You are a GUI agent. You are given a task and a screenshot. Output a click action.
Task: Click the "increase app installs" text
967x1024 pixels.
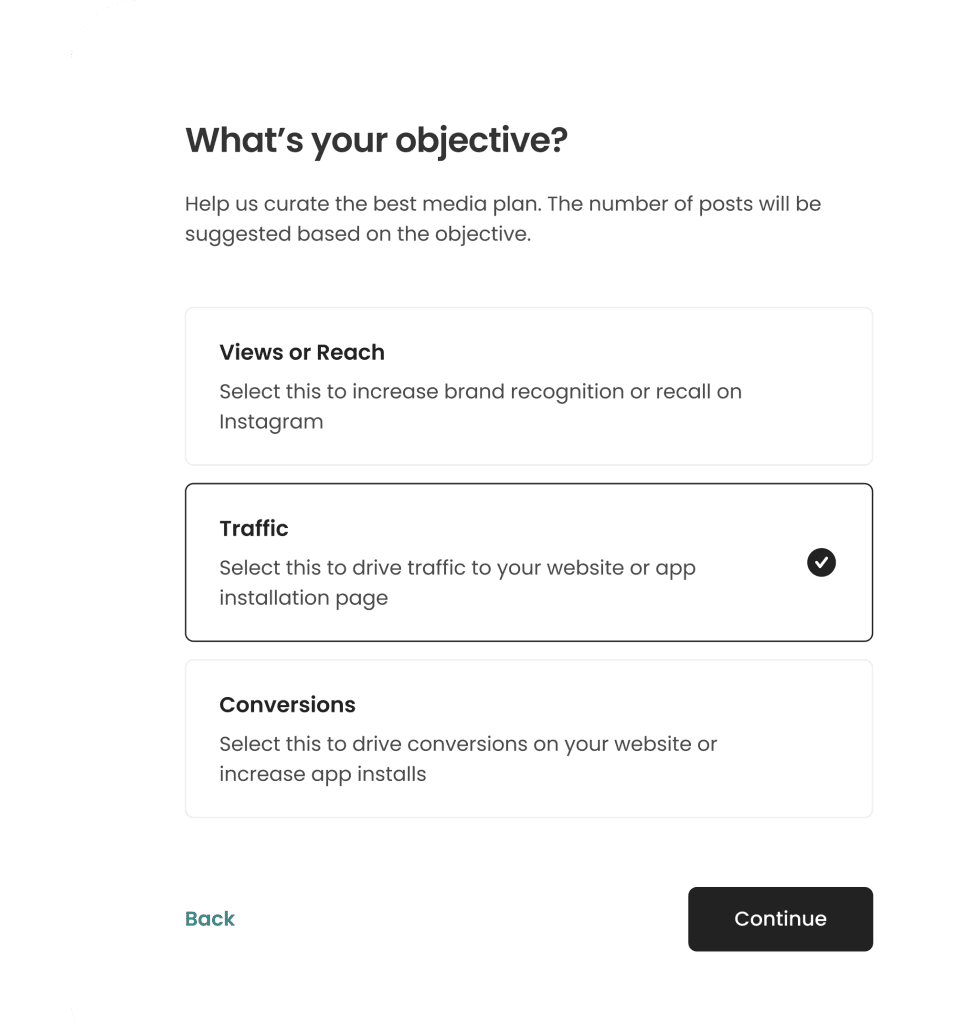tap(323, 774)
